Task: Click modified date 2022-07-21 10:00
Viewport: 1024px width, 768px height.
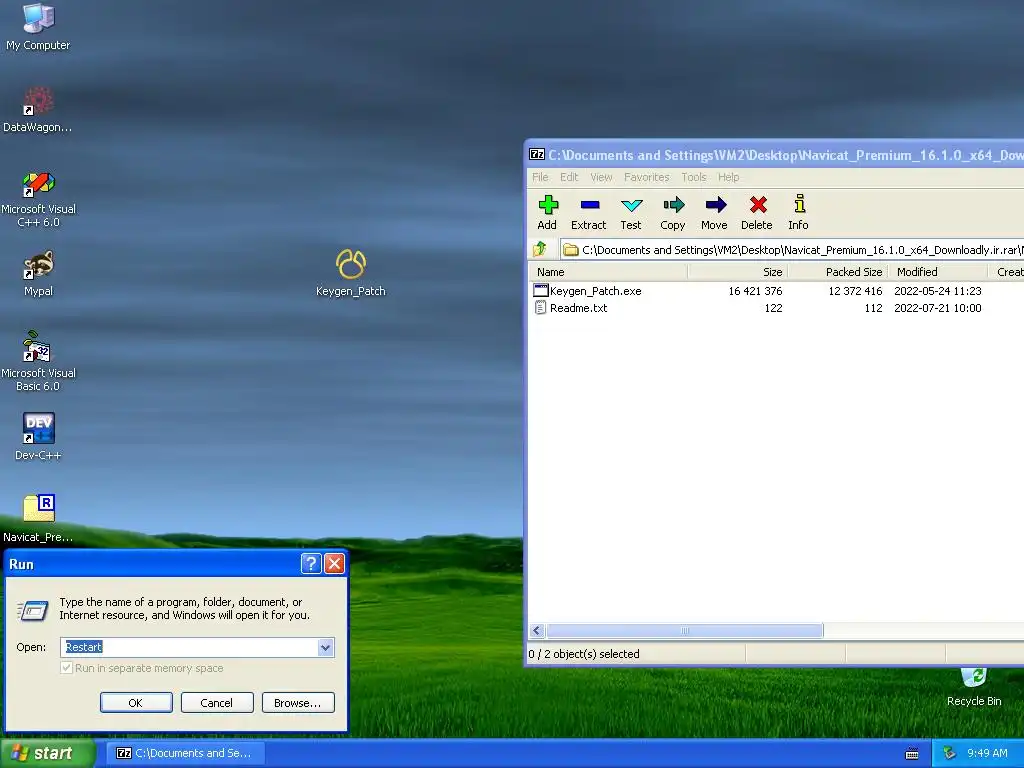Action: [938, 308]
